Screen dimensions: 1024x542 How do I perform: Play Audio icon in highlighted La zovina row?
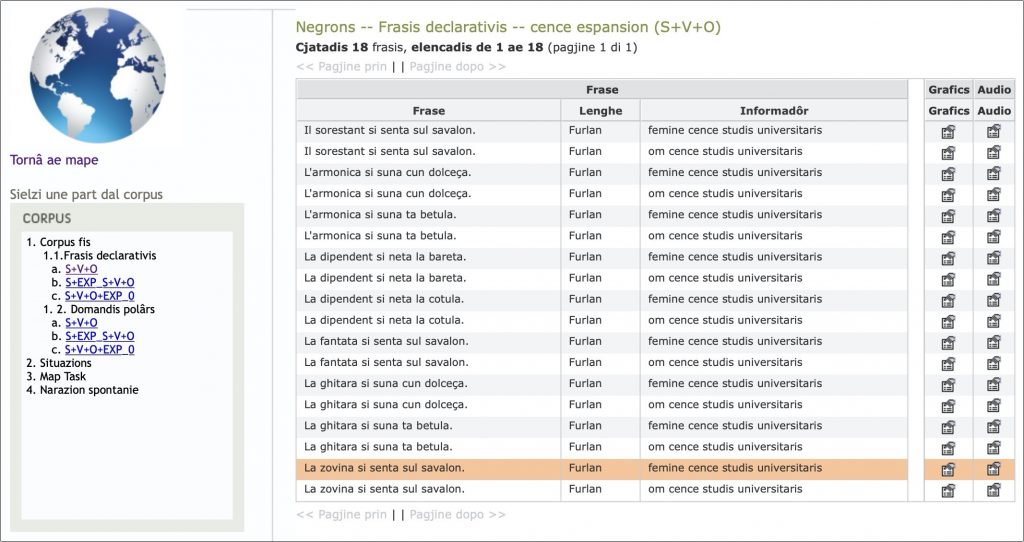[993, 469]
